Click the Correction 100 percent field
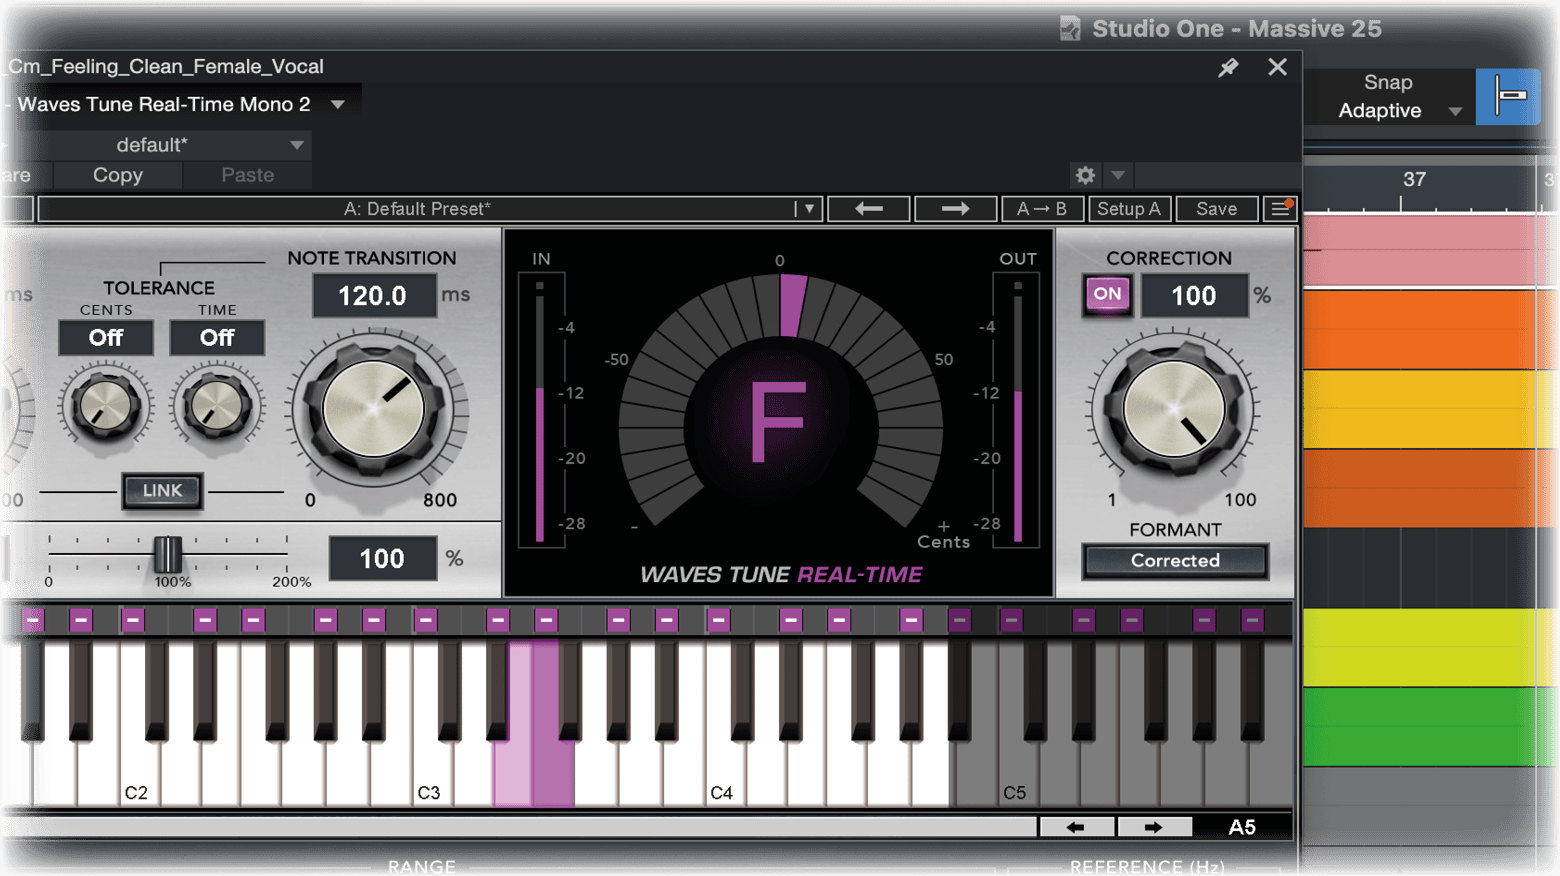 pos(1194,296)
